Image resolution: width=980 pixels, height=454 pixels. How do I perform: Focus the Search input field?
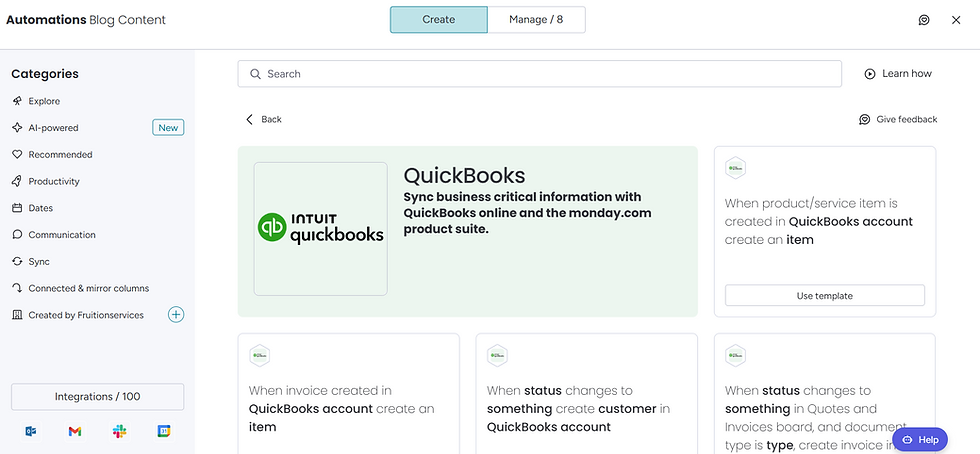pyautogui.click(x=539, y=74)
